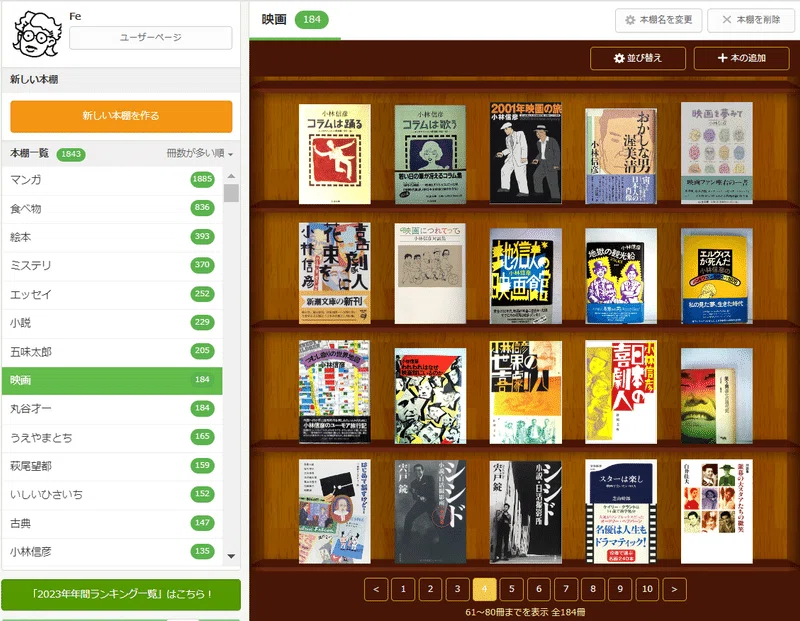Select the 小林信彦 shelf
This screenshot has width=800, height=621.
112,552
